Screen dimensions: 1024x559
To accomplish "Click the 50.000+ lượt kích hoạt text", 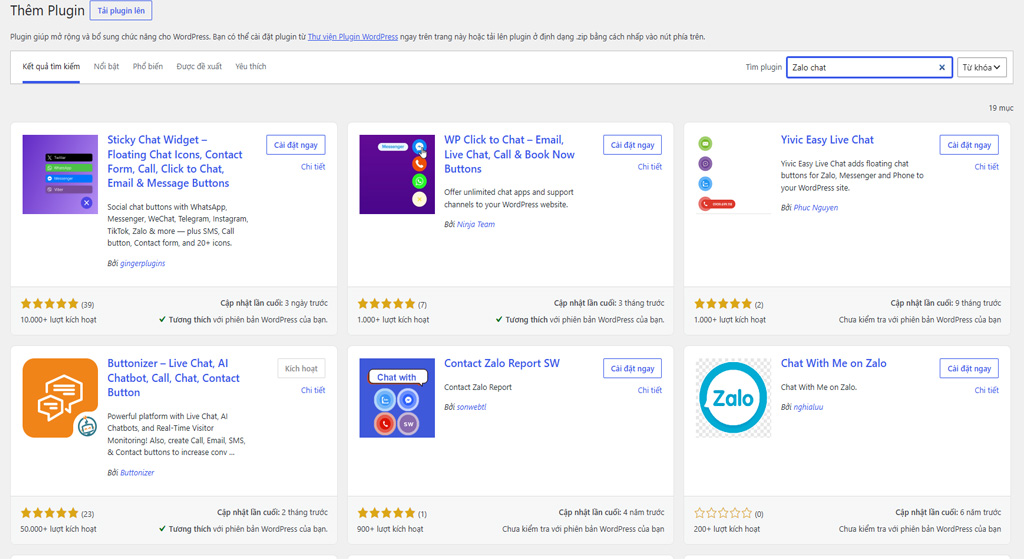I will tap(59, 529).
